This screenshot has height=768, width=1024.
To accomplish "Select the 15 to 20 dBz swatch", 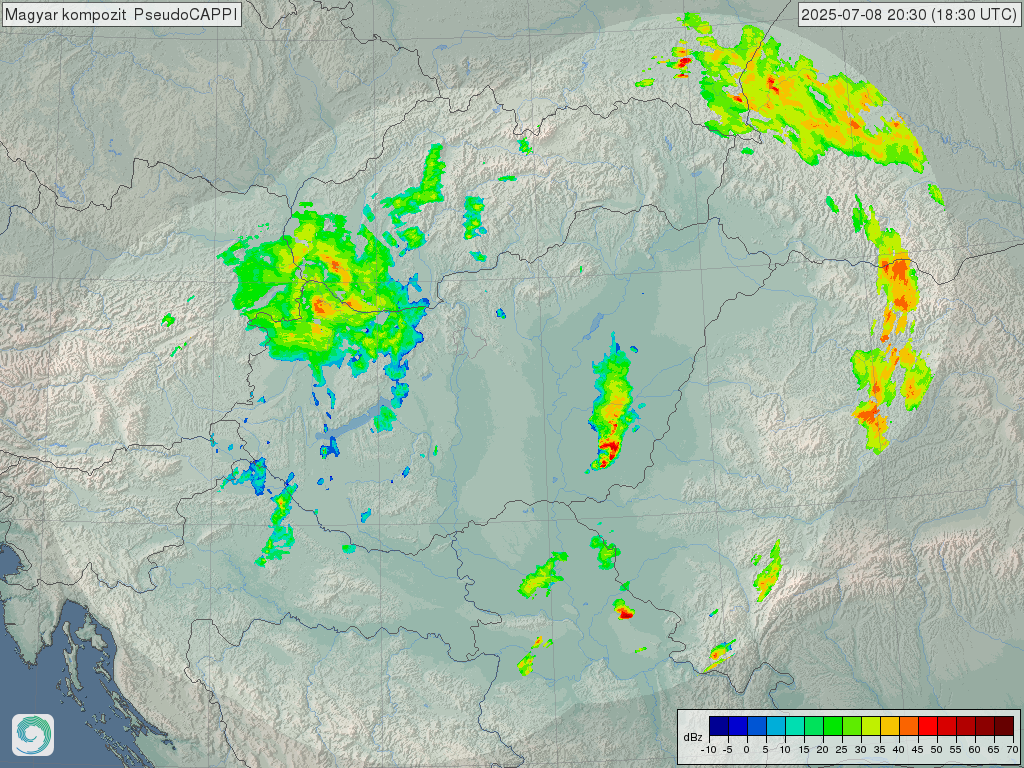I will (x=814, y=726).
